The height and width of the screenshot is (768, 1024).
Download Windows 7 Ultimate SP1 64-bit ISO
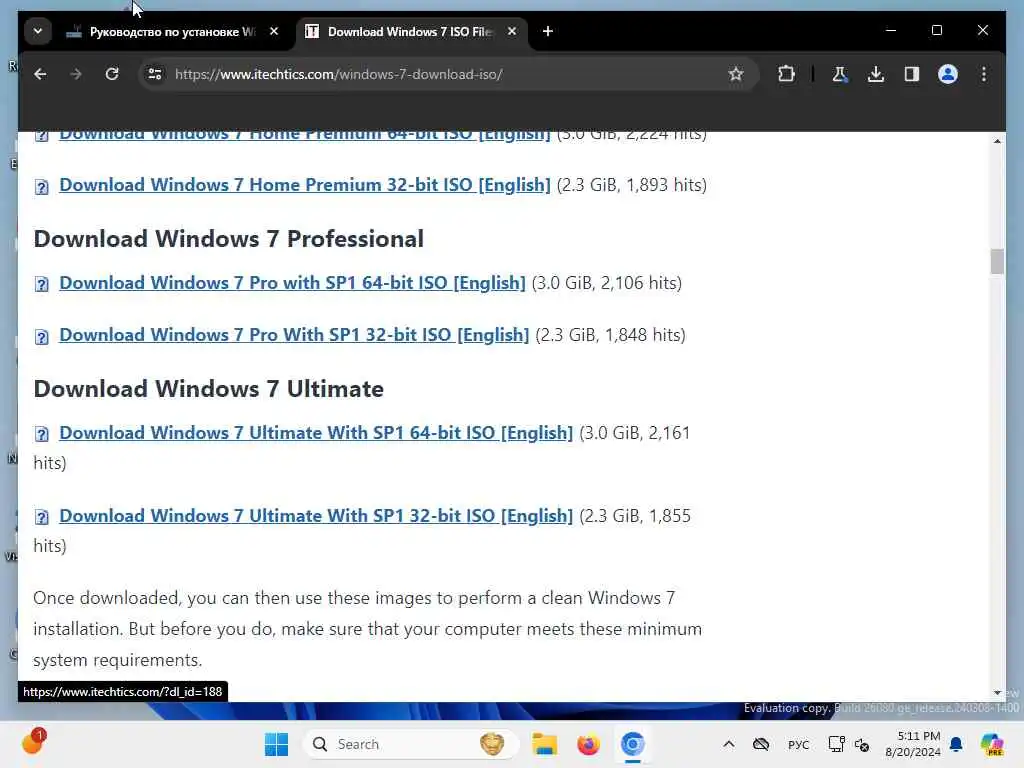coord(316,433)
